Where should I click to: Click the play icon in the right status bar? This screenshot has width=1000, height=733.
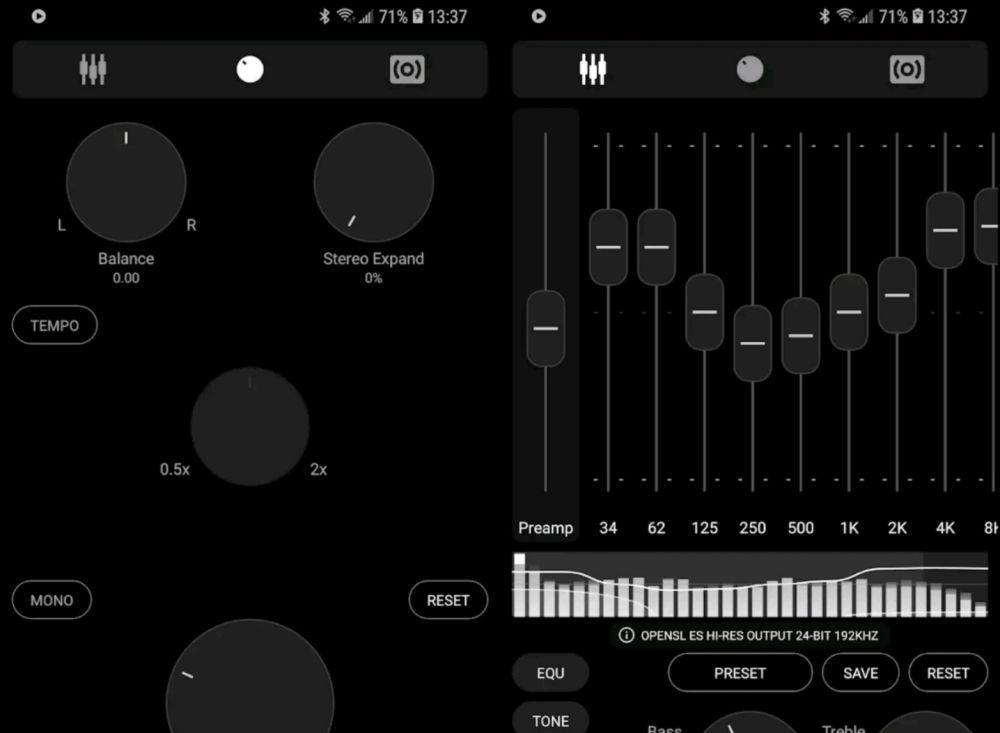pos(539,16)
